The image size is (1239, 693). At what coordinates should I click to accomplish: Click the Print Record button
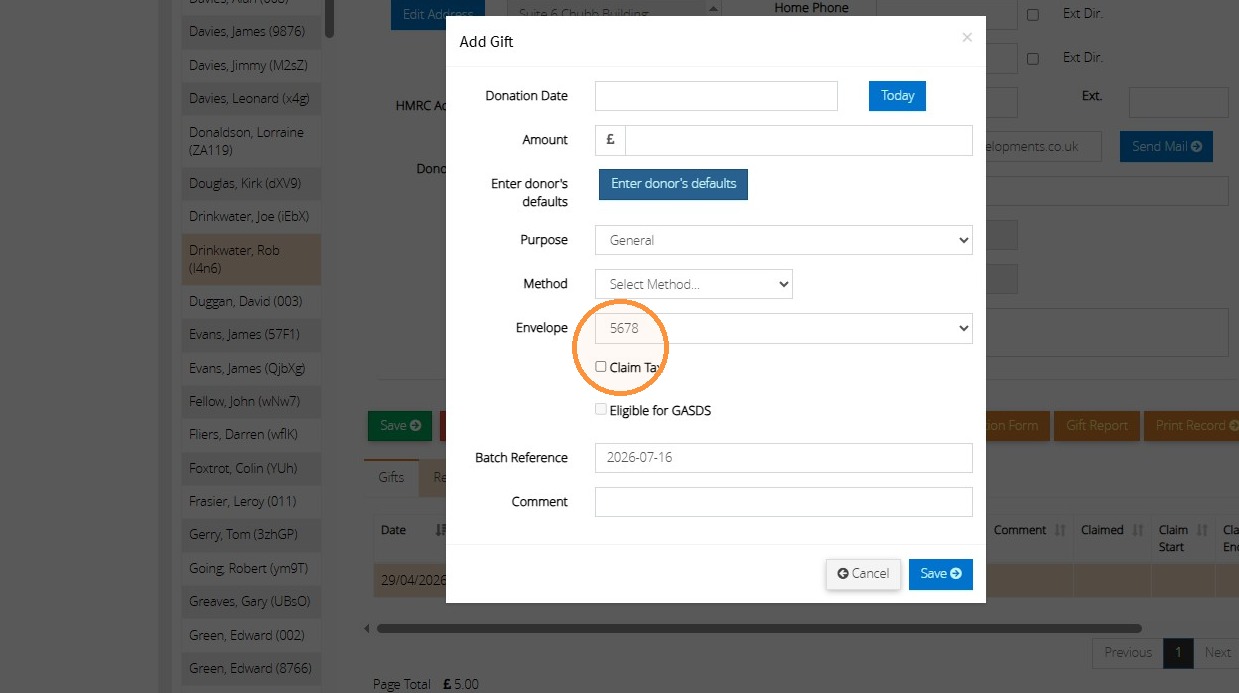click(1191, 426)
